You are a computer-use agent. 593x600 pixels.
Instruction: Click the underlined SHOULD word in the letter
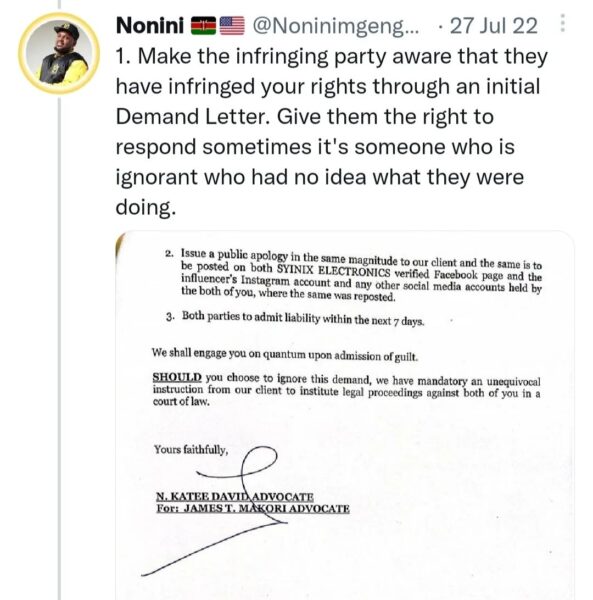point(177,377)
